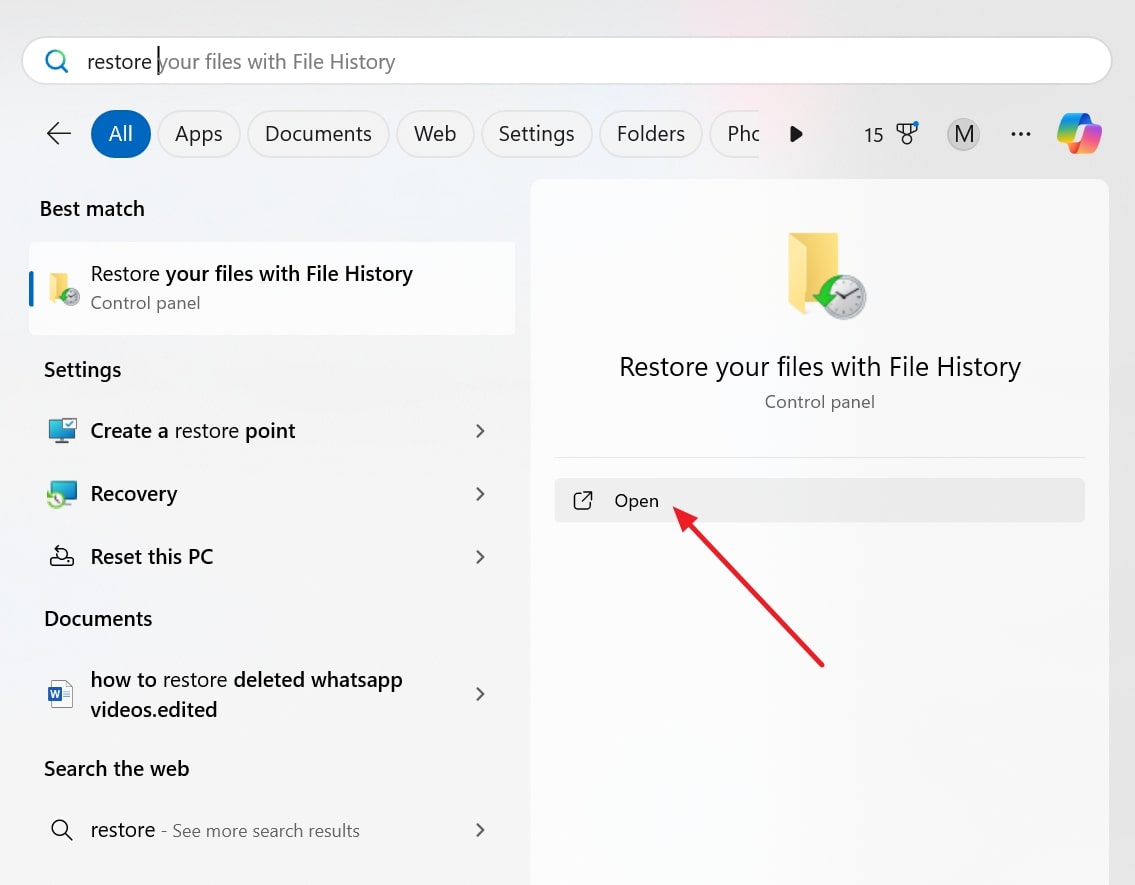Open account options via the M avatar
The height and width of the screenshot is (885, 1135).
[962, 133]
